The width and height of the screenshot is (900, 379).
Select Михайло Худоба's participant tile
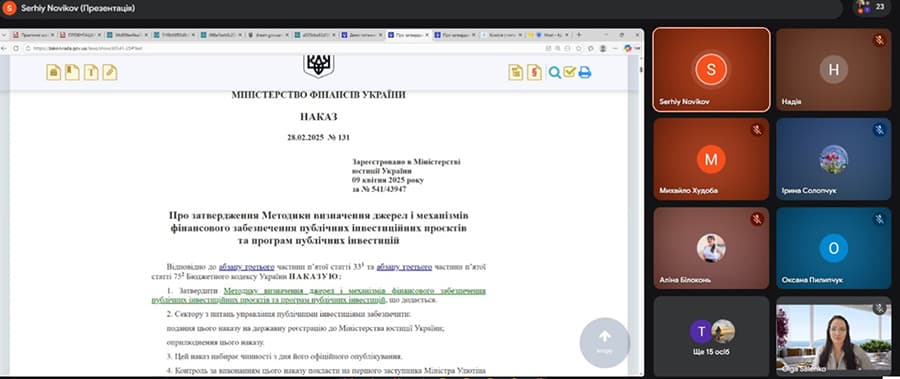coord(711,159)
